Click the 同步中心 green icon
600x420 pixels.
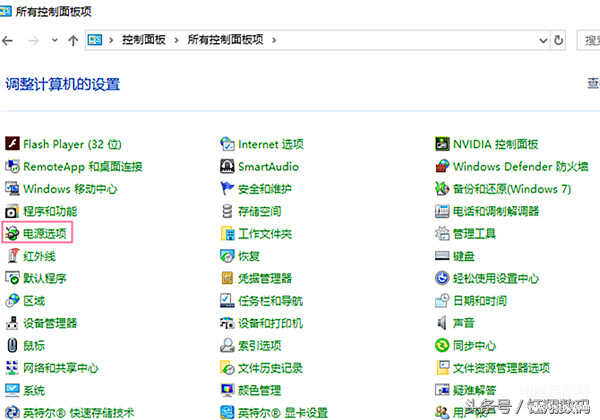coord(442,345)
